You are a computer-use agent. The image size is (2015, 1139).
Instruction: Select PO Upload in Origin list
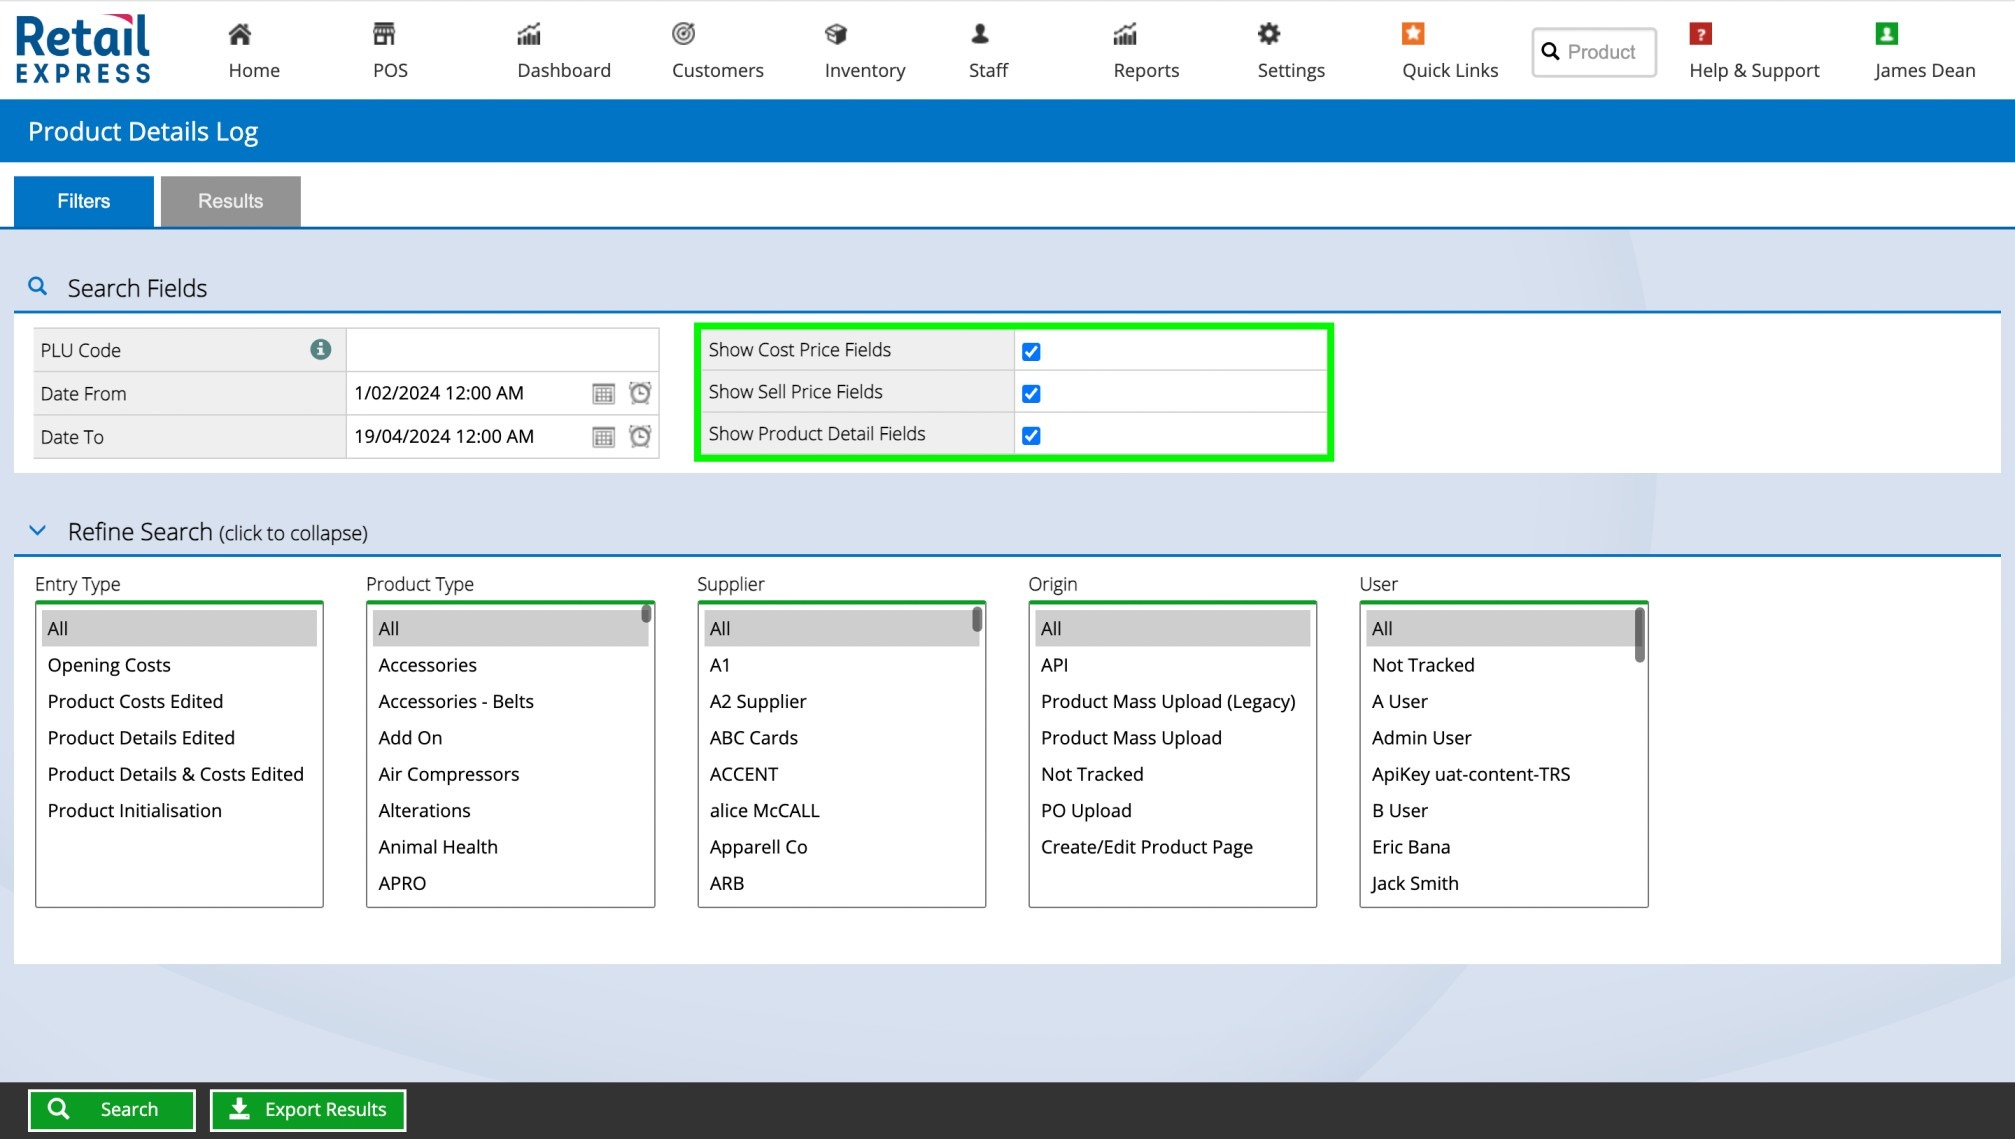coord(1086,810)
